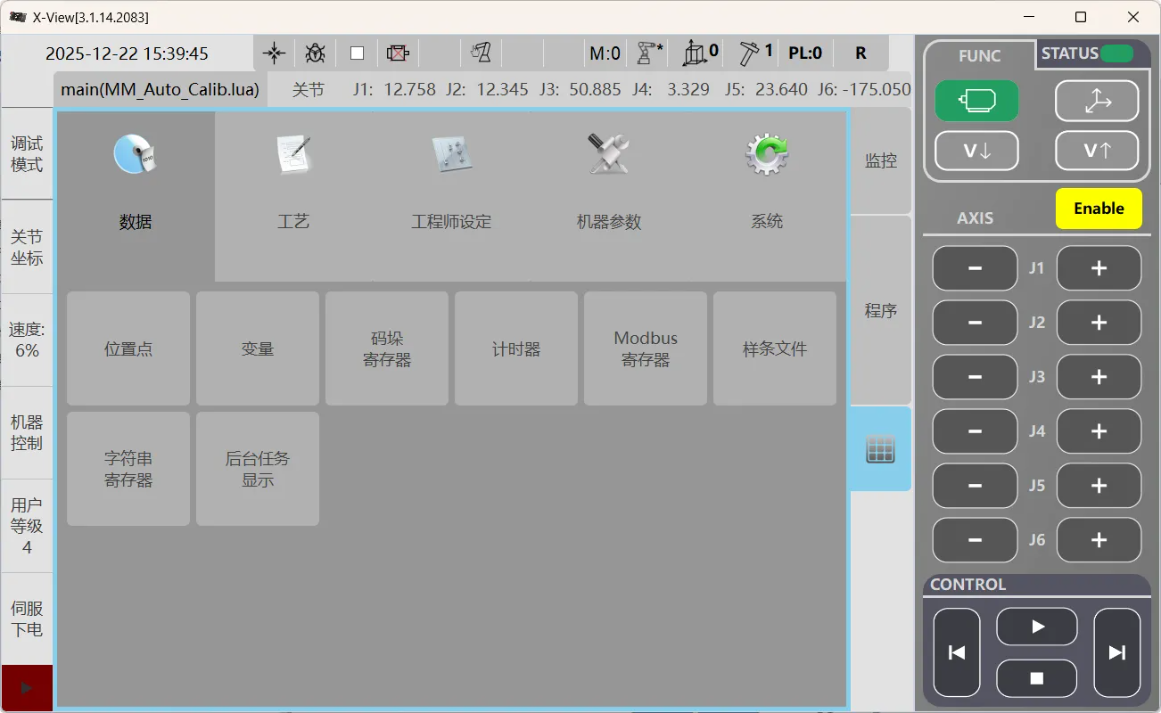This screenshot has width=1161, height=713.
Task: Select the joint motor jog mode button
Action: pos(976,100)
